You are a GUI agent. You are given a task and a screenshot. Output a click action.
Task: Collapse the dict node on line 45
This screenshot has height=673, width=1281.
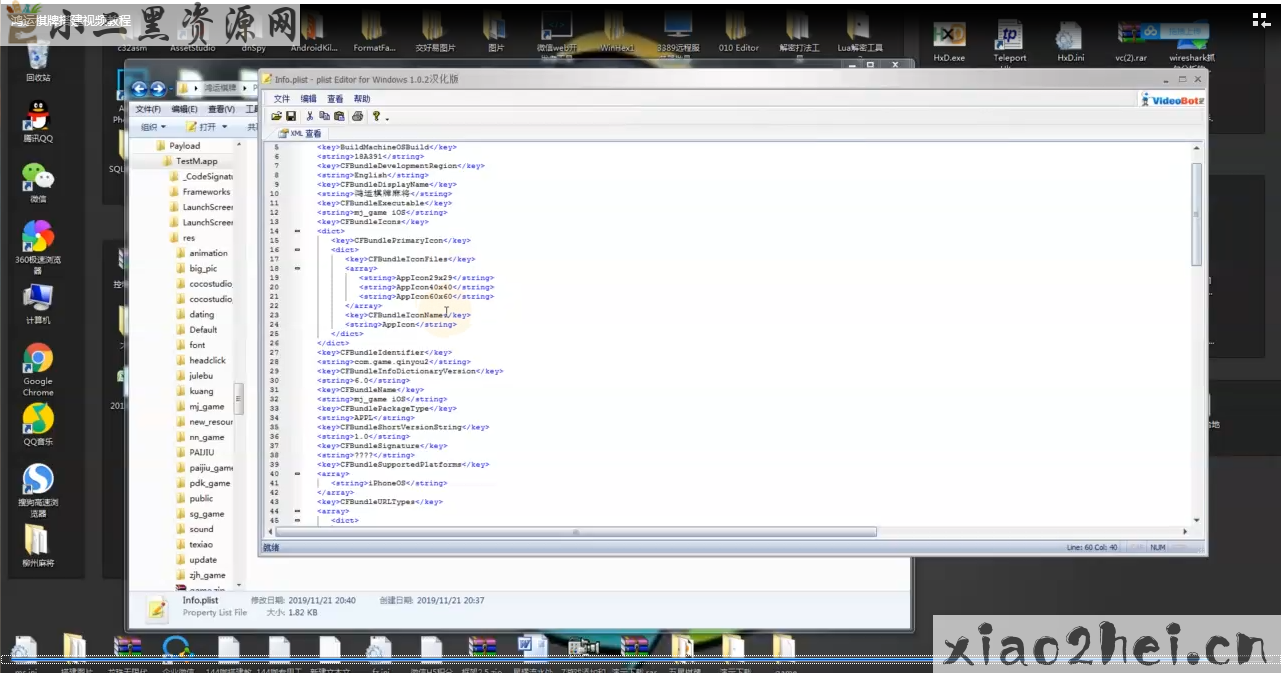point(297,521)
